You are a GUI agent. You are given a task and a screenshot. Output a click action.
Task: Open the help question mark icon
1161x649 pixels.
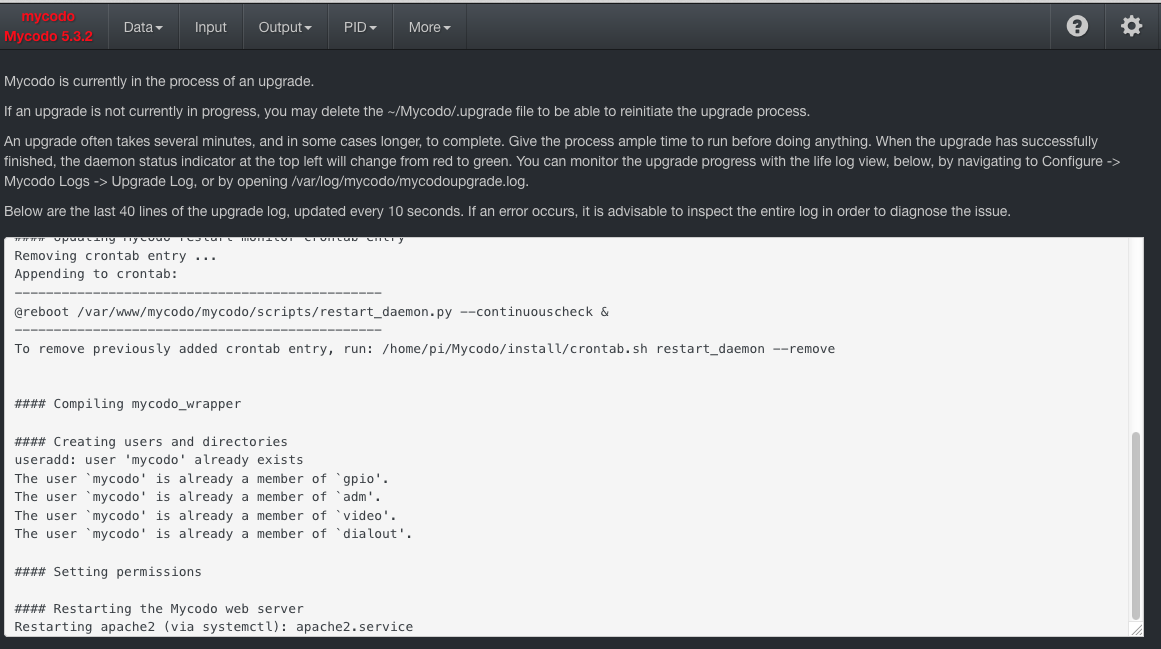point(1077,26)
